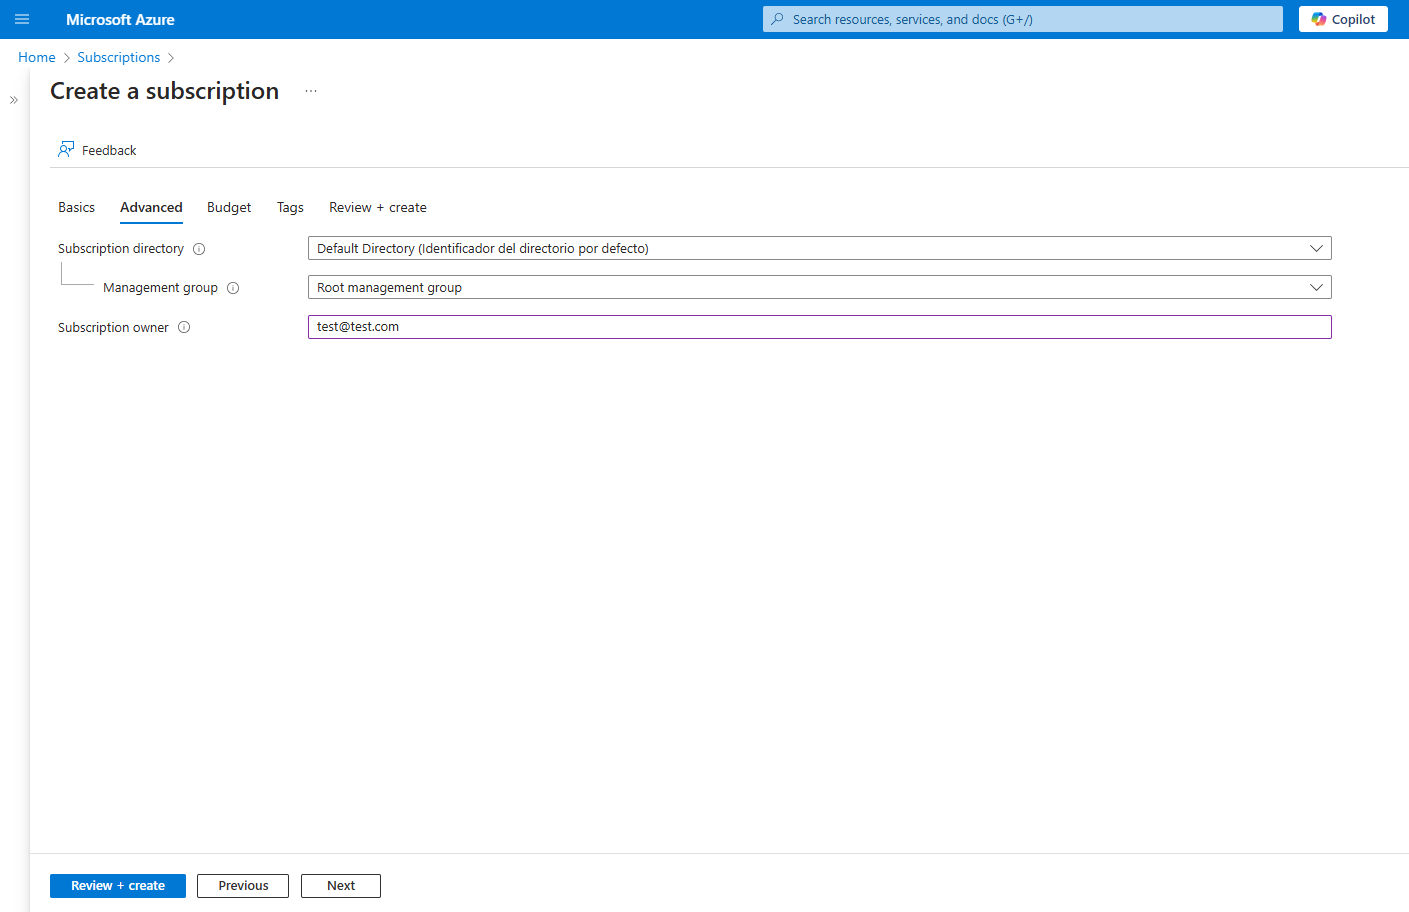
Task: Click the search magnifier icon
Action: click(777, 19)
